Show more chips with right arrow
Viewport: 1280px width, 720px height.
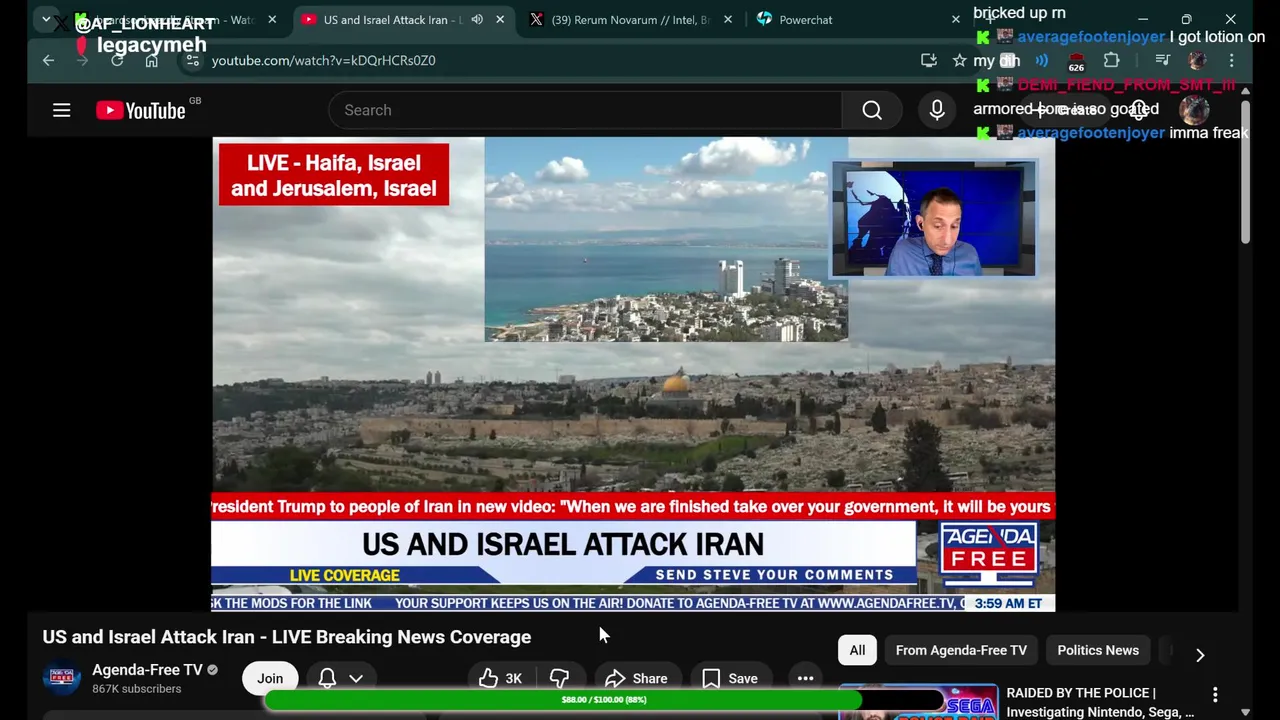click(1200, 655)
